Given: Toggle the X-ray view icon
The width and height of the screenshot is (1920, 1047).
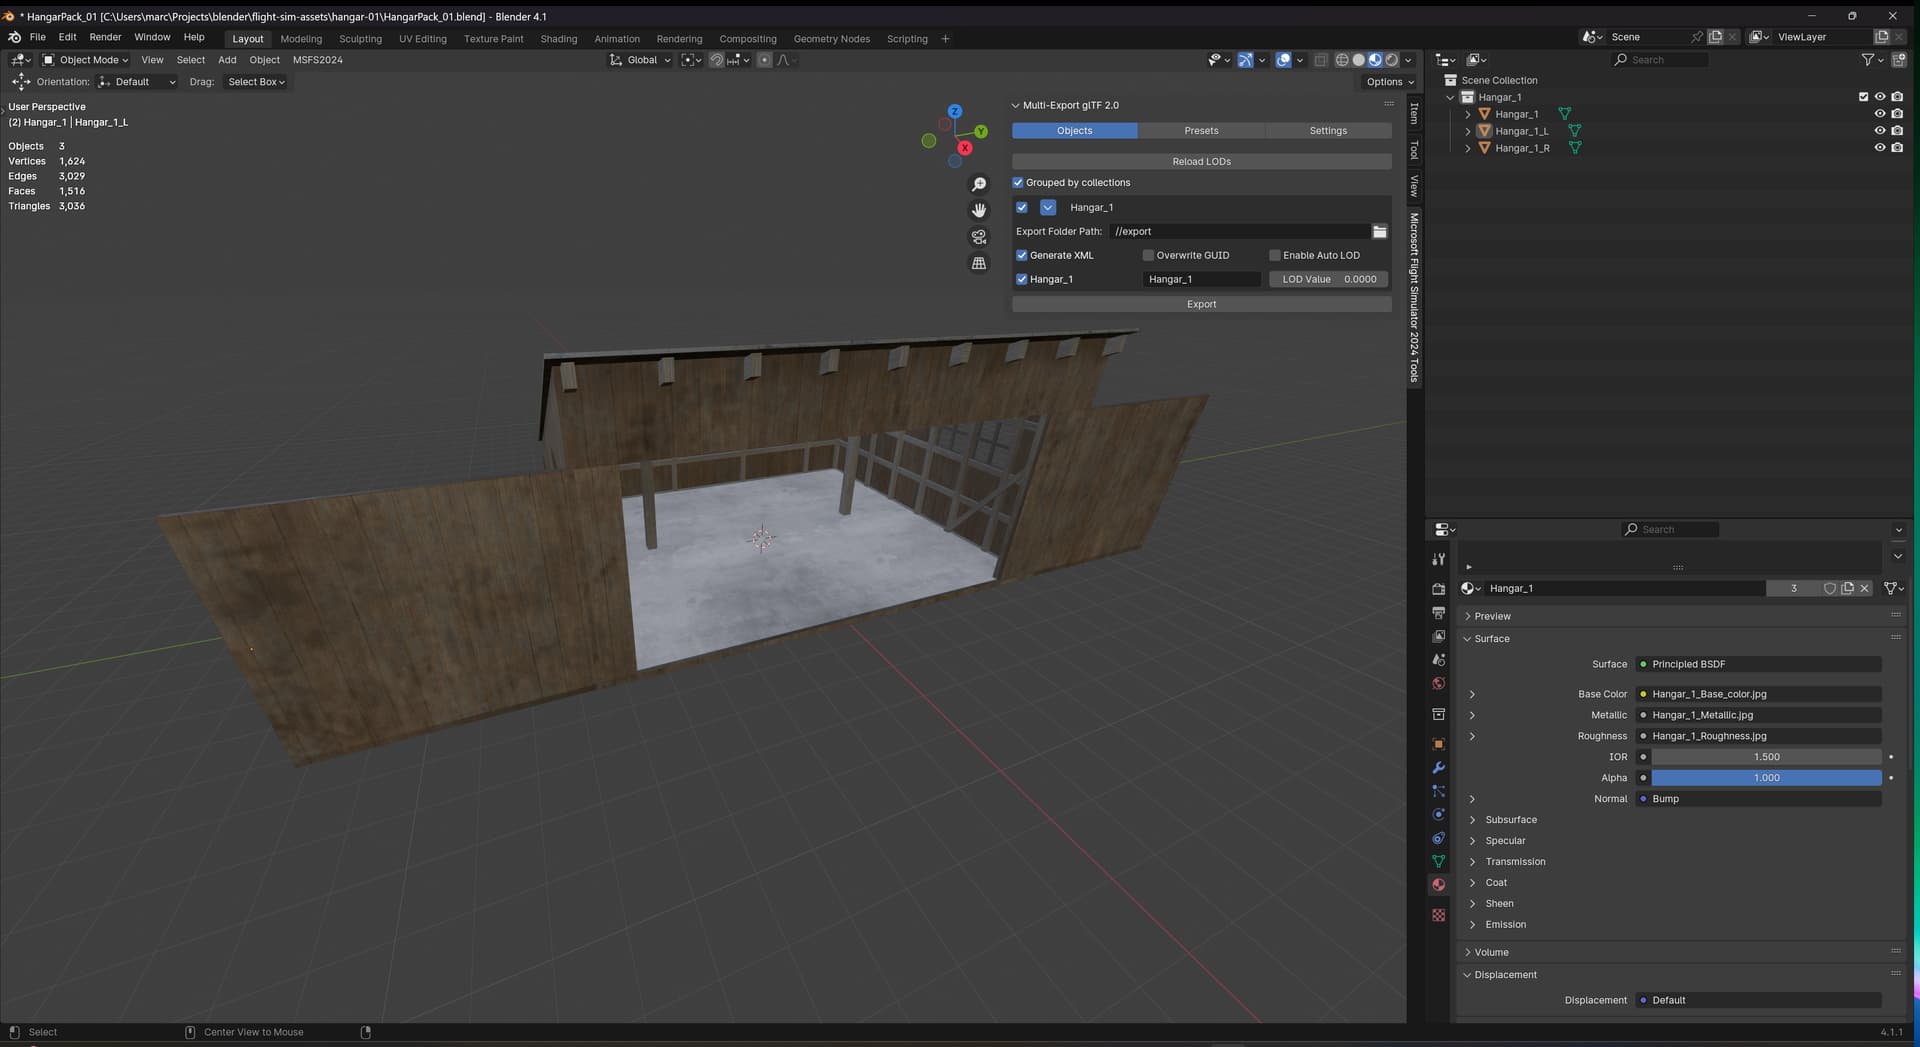Looking at the screenshot, I should (1320, 60).
